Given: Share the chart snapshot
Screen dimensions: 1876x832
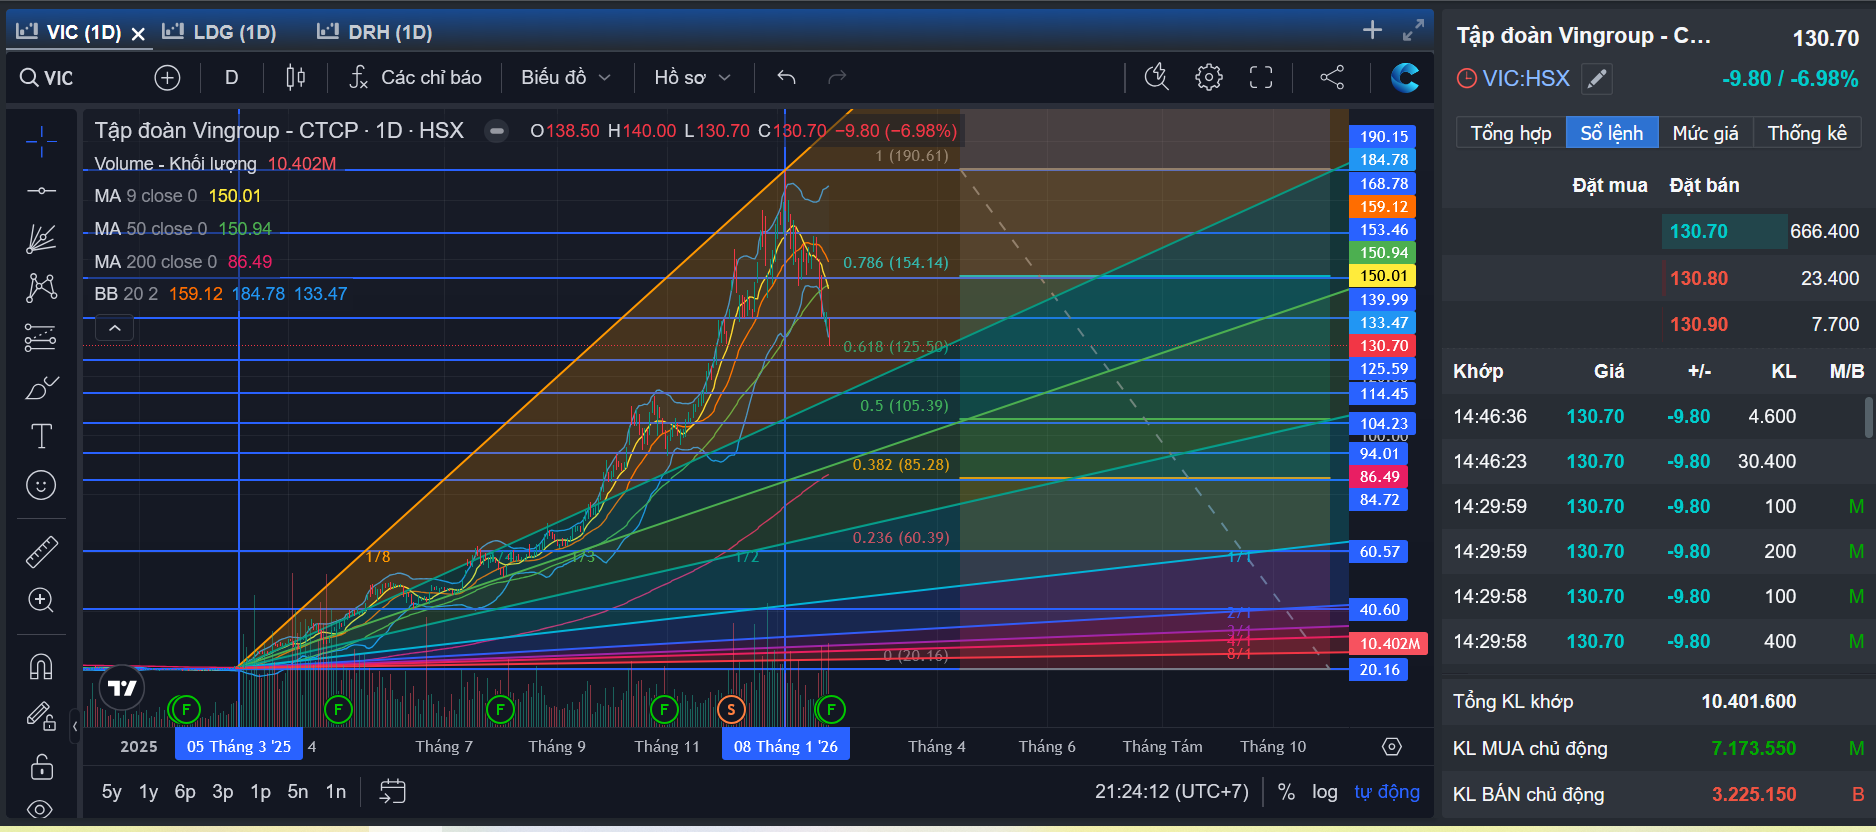Looking at the screenshot, I should point(1332,77).
